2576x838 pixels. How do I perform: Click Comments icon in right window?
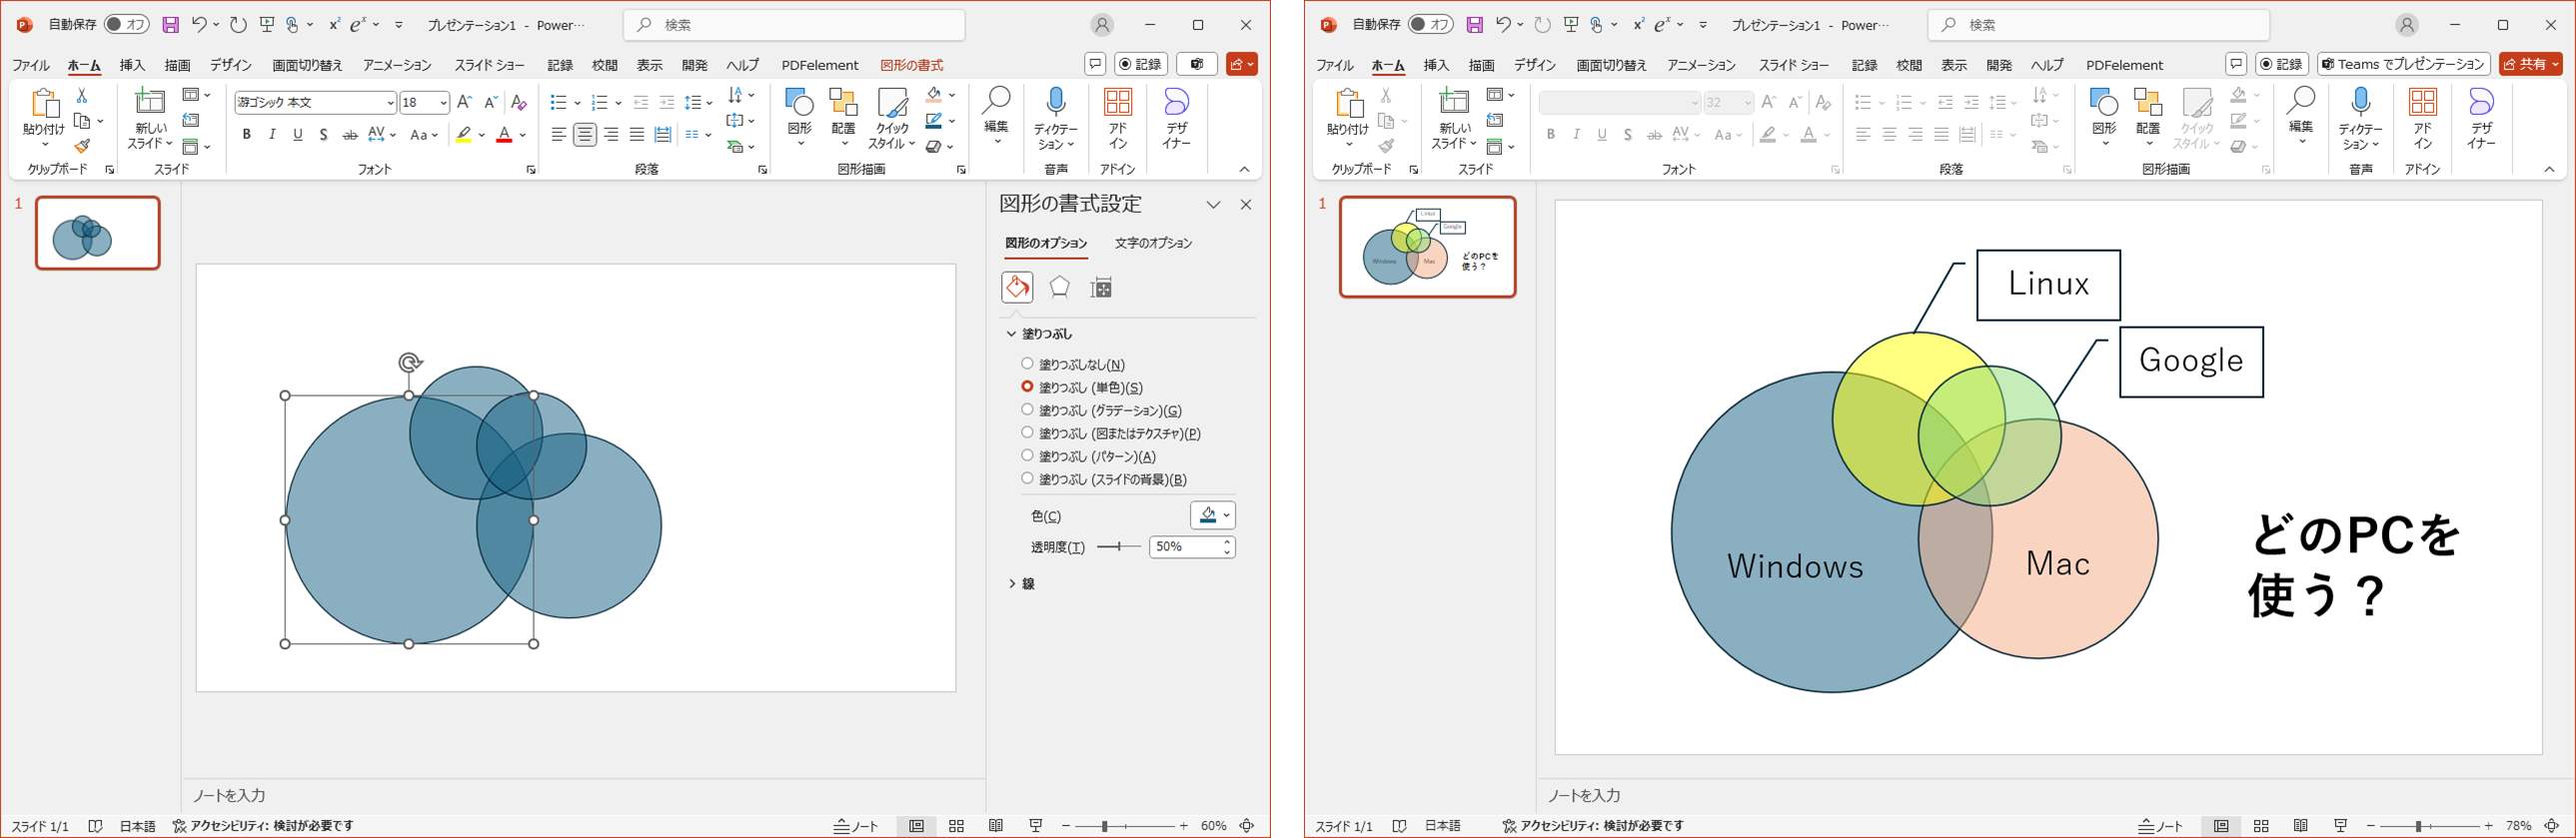[2236, 64]
